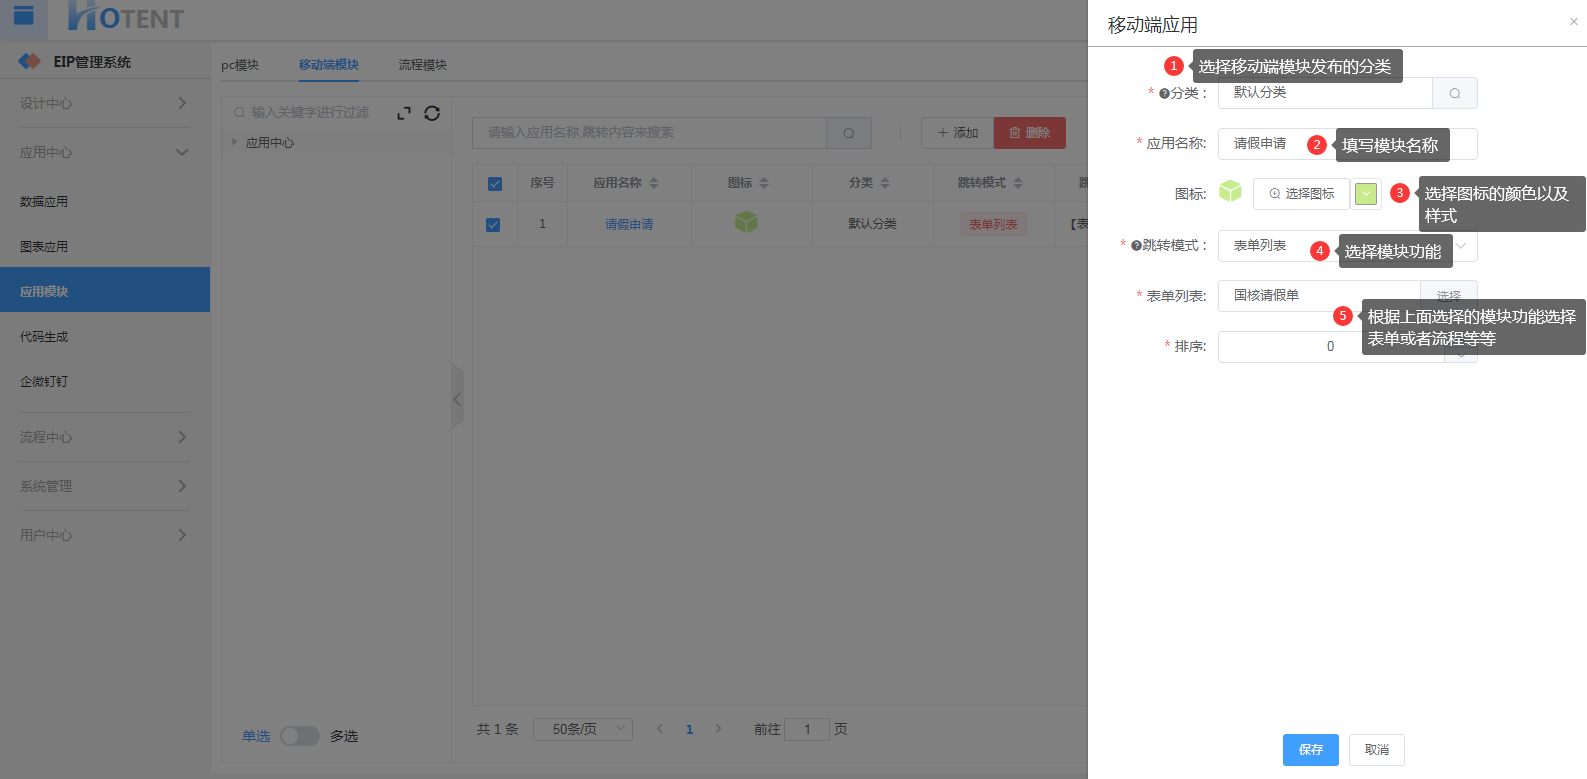
Task: Go to previous page in pagination
Action: [660, 729]
